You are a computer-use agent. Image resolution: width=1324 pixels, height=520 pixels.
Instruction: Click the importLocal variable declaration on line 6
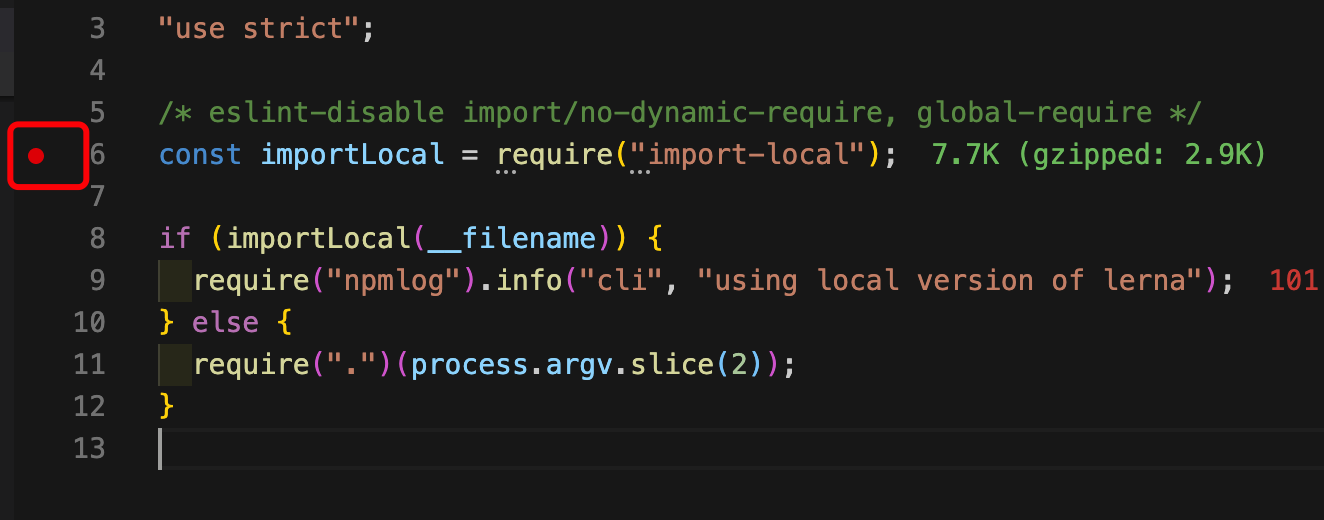(352, 155)
